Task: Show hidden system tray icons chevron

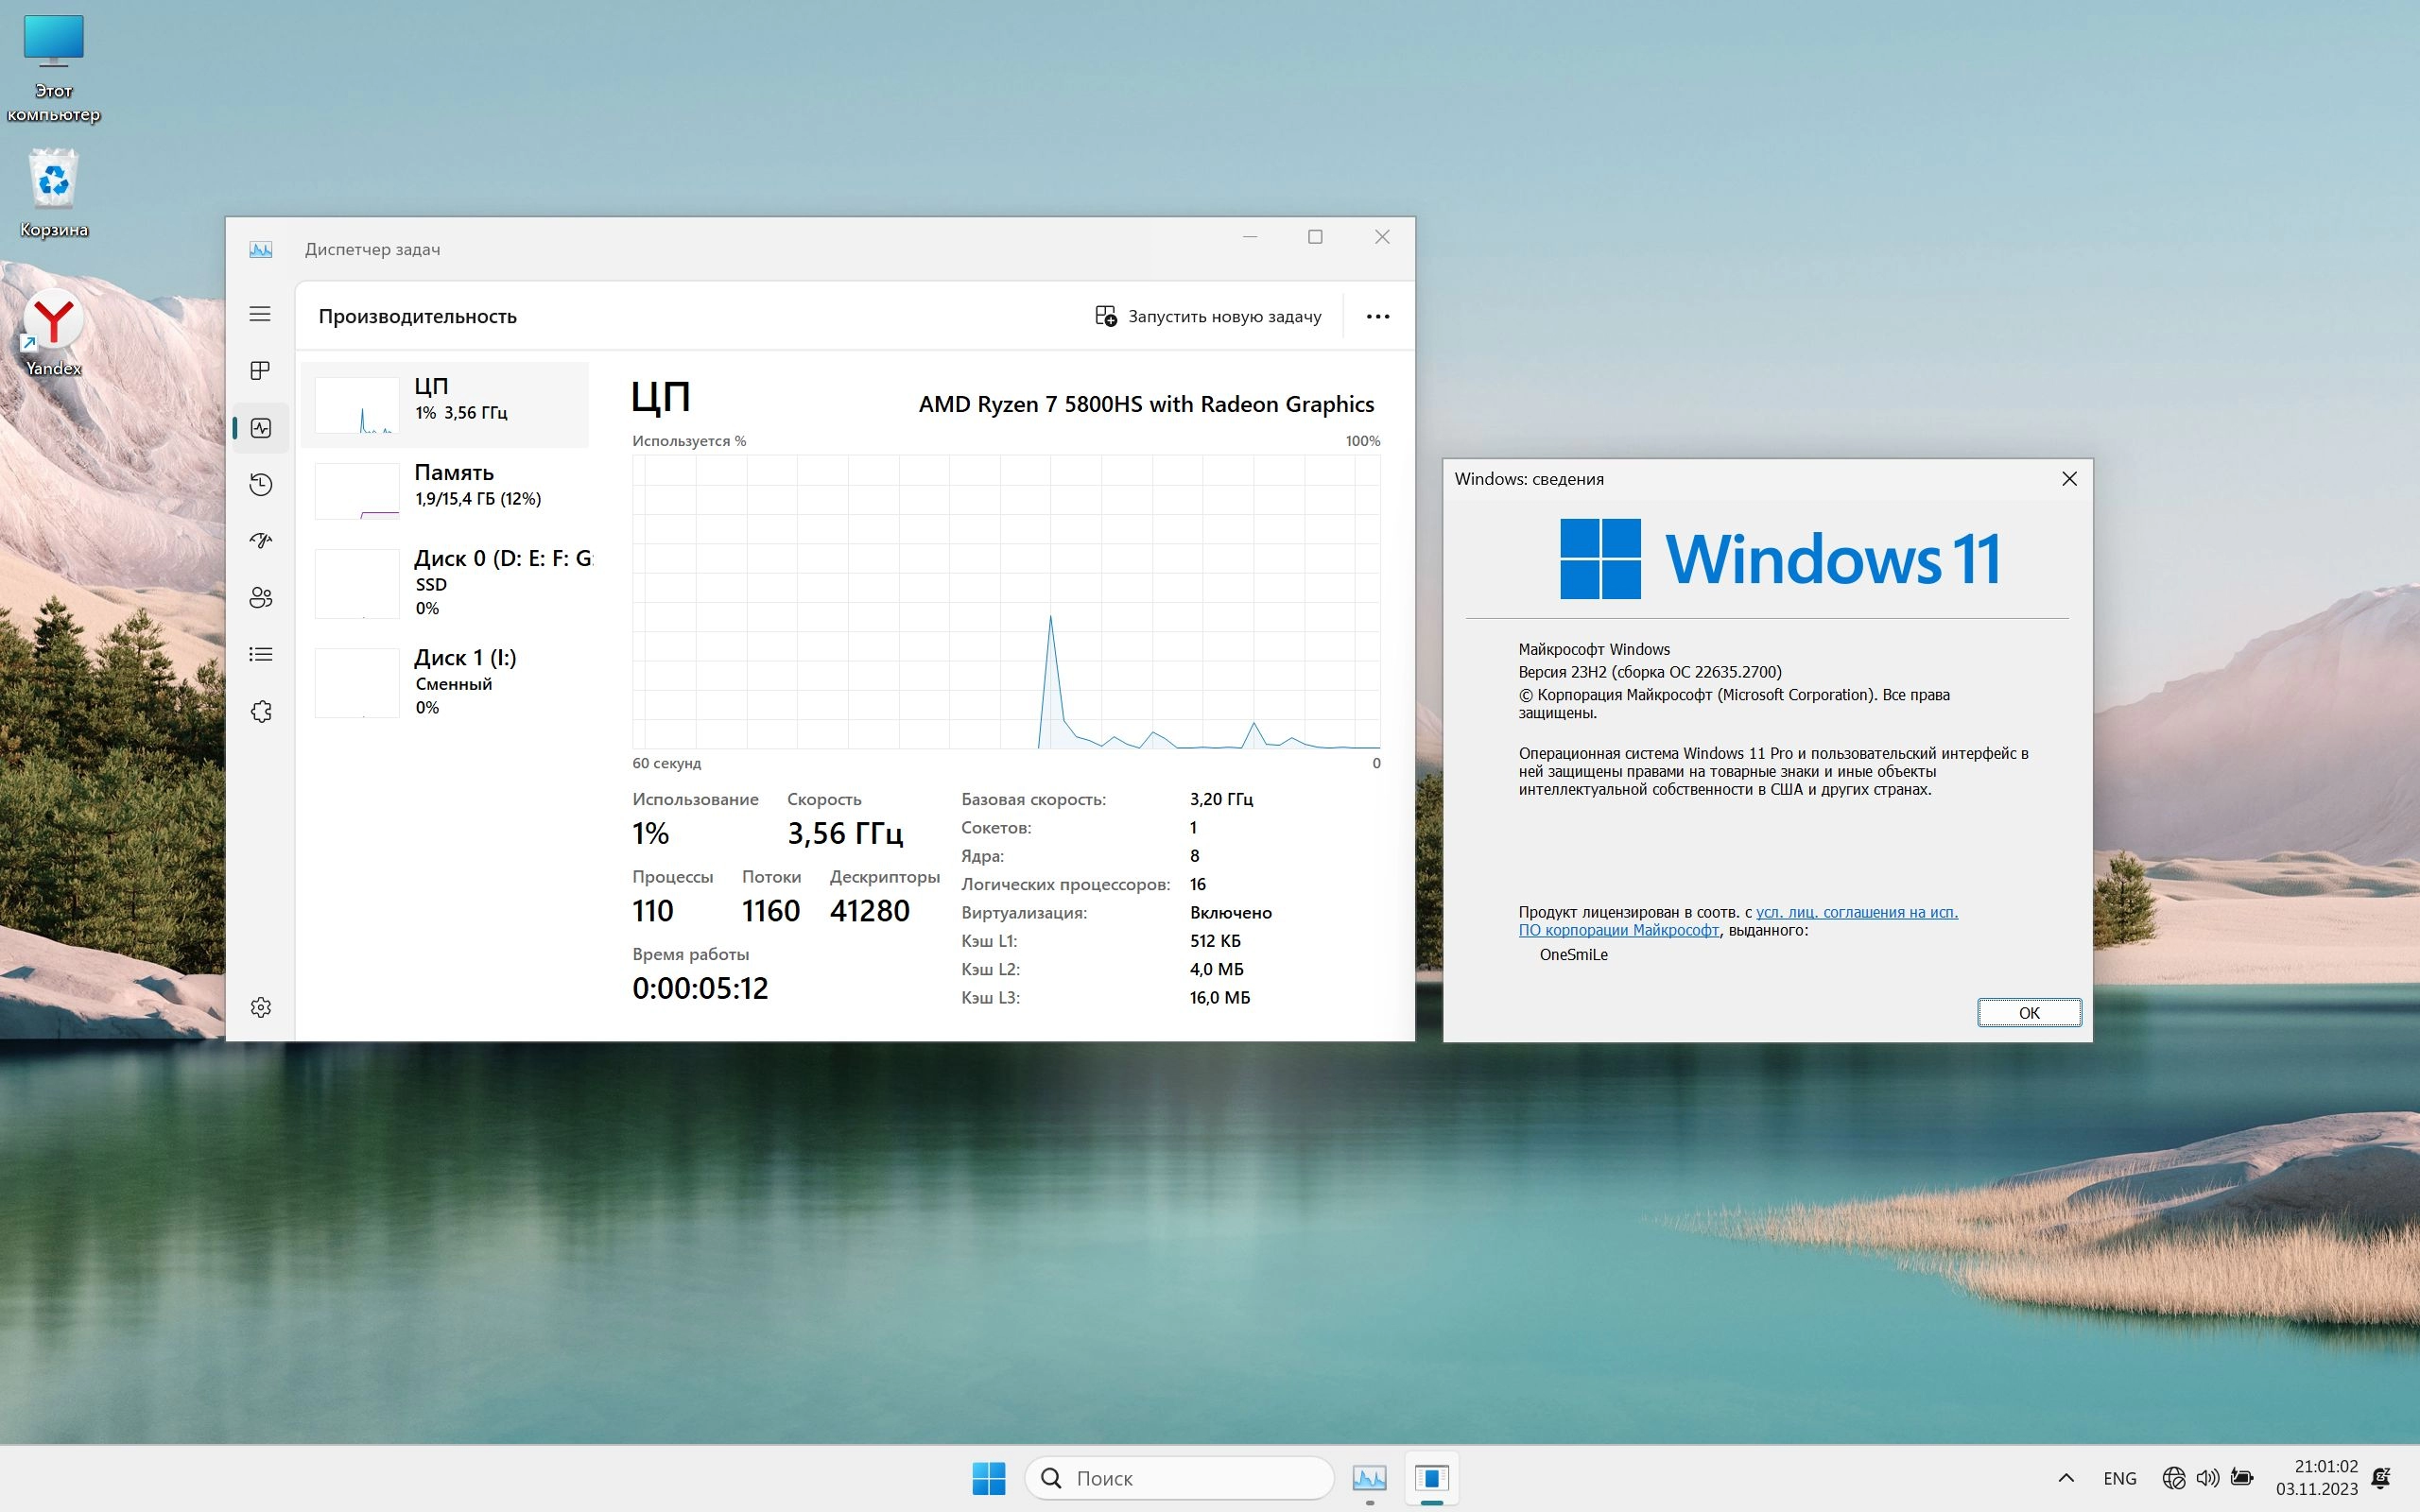Action: coord(2066,1478)
